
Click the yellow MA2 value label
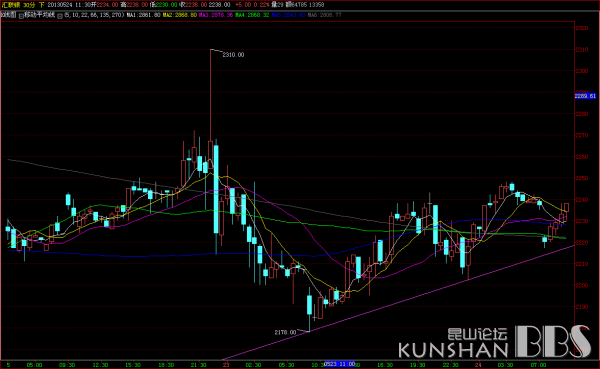coord(180,15)
